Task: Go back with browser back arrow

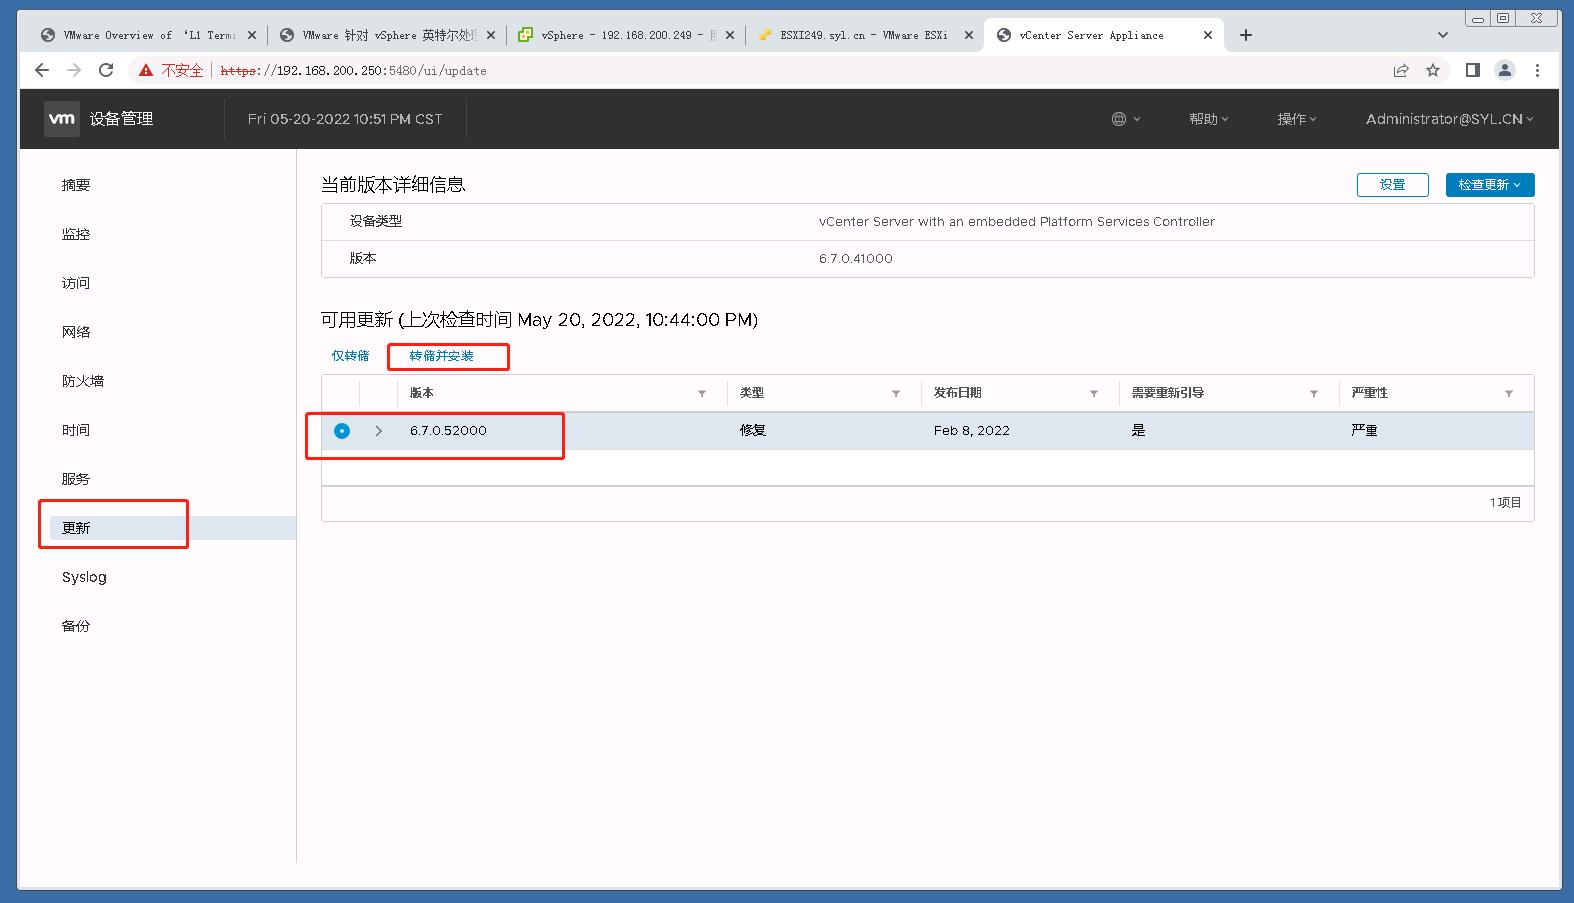Action: coord(42,70)
